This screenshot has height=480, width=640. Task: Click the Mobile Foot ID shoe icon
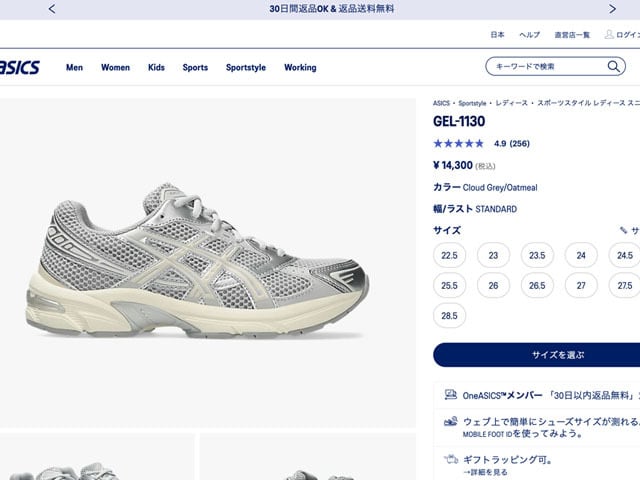[451, 421]
